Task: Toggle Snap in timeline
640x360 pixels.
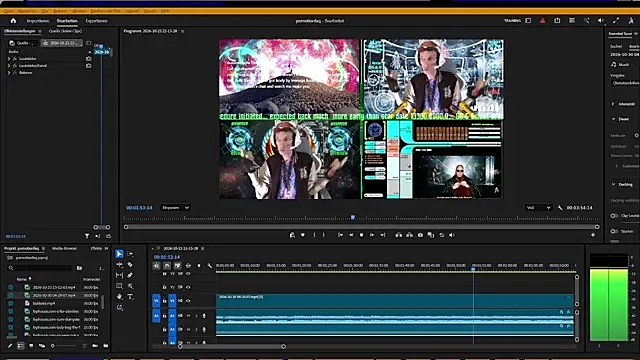Action: point(167,266)
